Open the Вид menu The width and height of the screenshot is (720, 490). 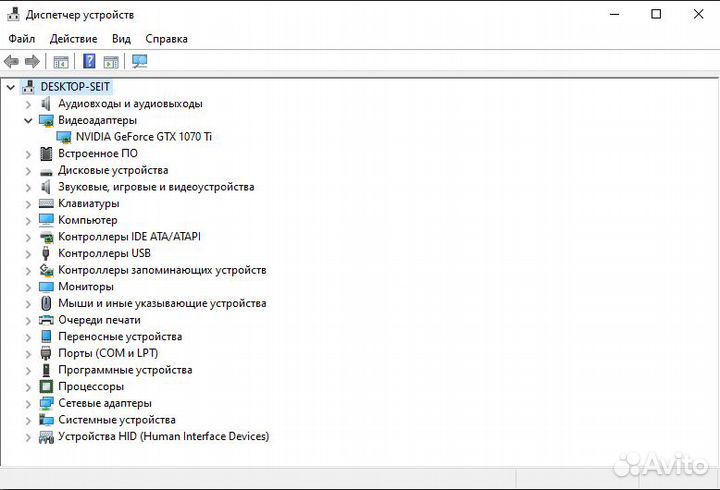(x=121, y=39)
